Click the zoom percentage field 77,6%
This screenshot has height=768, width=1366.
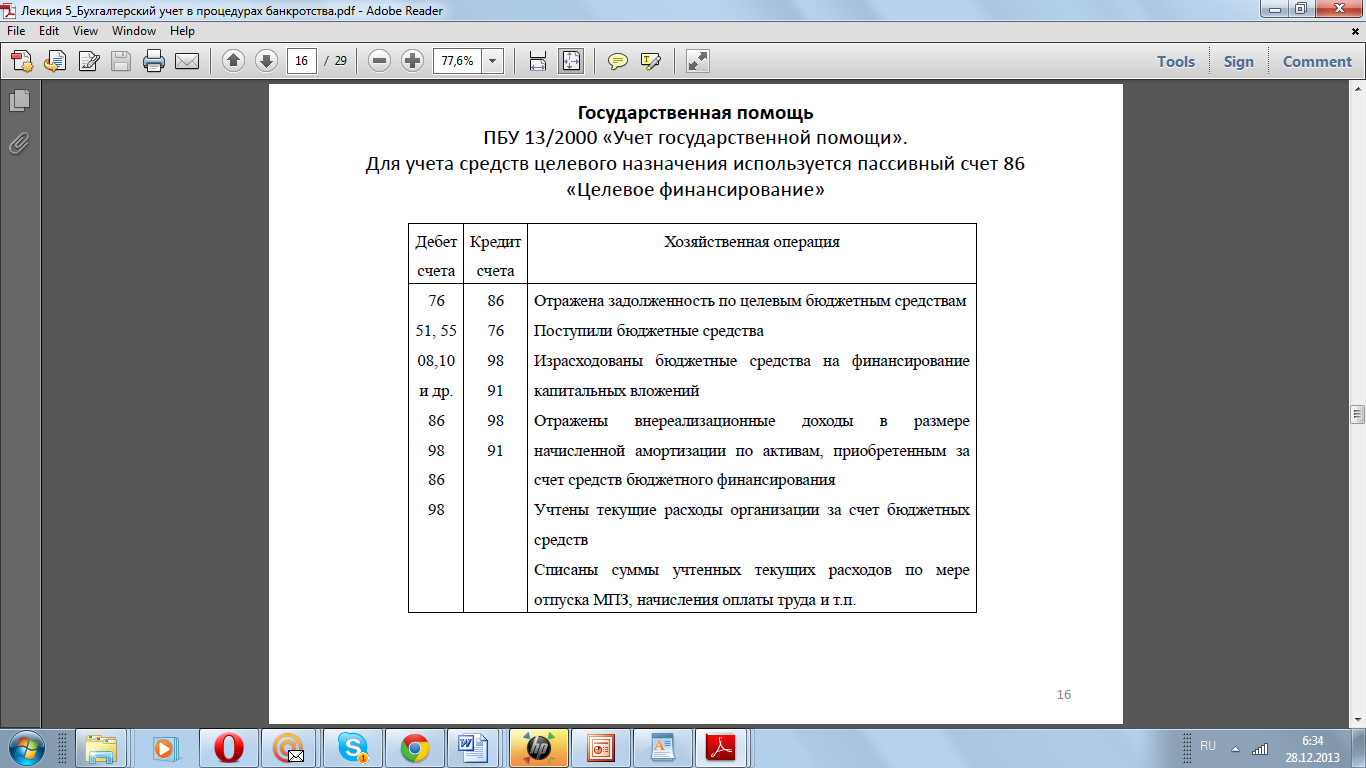[457, 61]
